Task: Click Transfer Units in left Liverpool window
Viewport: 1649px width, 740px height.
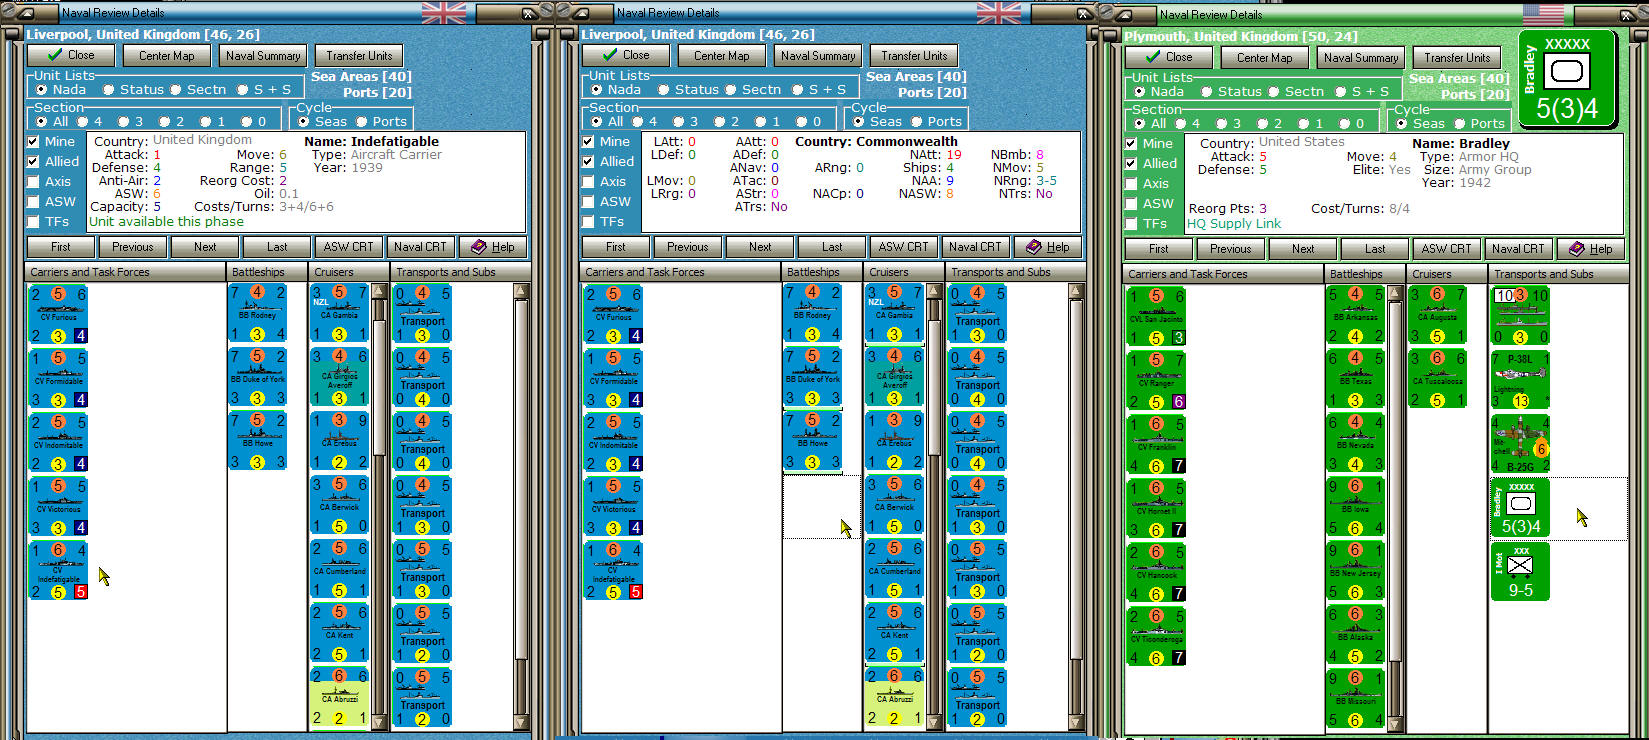Action: [359, 55]
